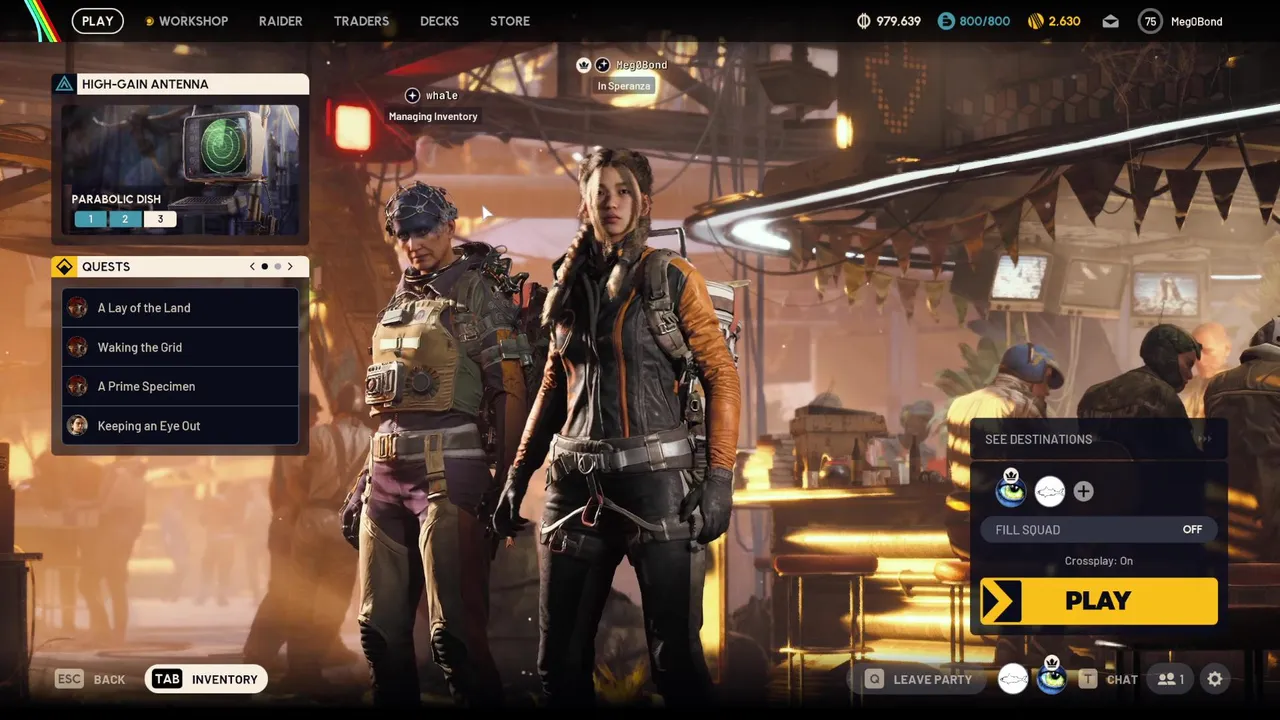
Task: Click trader portrait beside Waking the Grid
Action: coord(77,347)
